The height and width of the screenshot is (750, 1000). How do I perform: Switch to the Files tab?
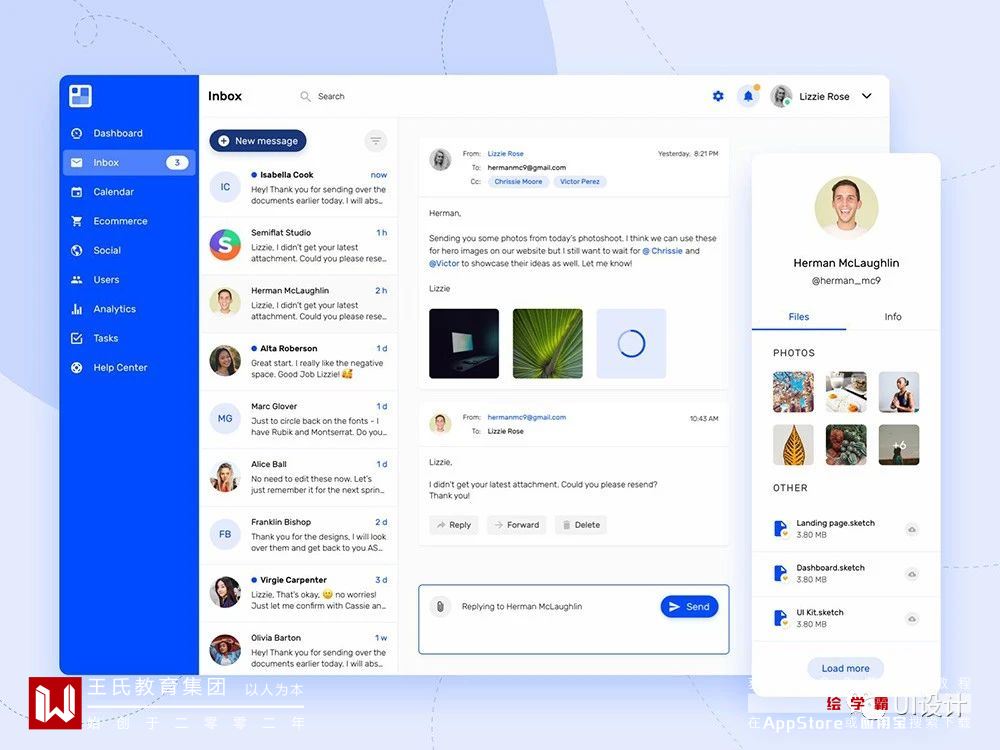pos(798,317)
